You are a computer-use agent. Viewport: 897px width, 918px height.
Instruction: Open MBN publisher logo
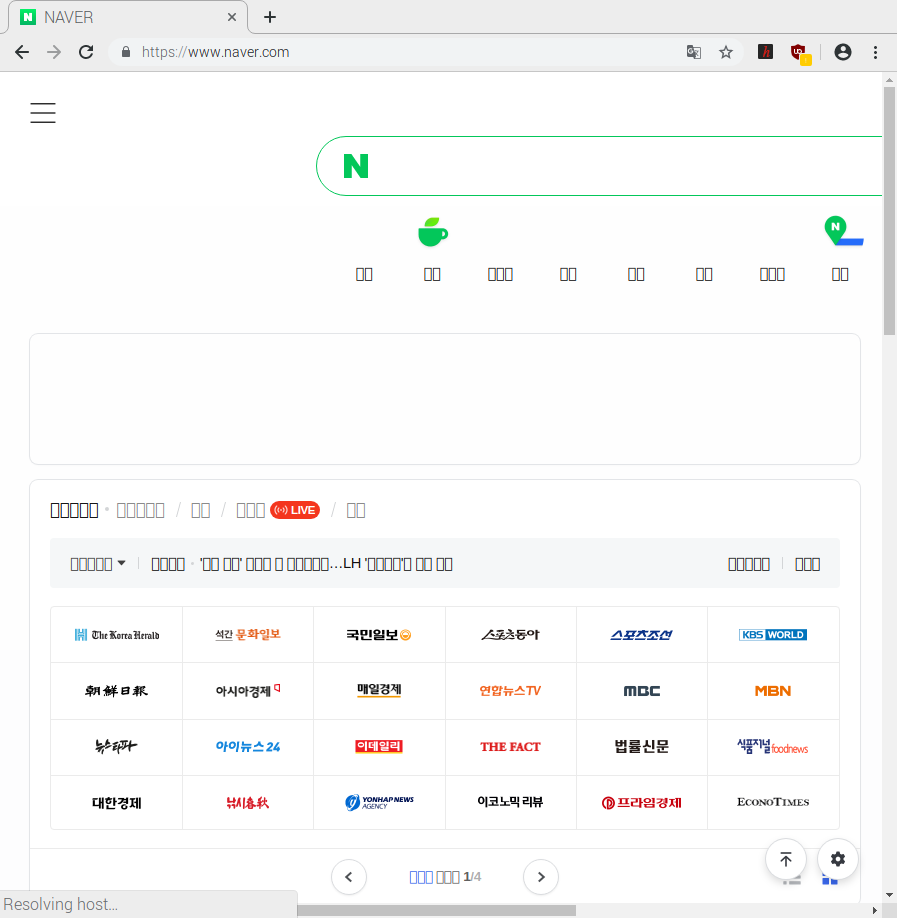point(773,691)
